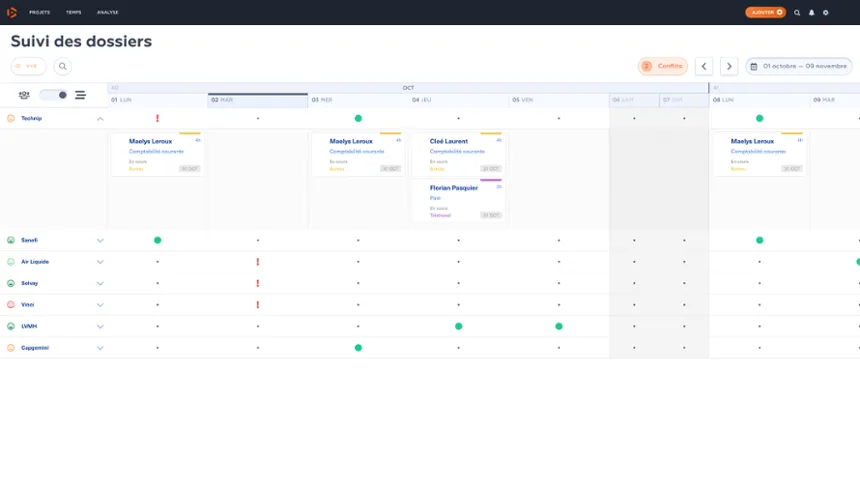Open notifications bell icon
Screen dimensions: 860x484
coord(811,13)
